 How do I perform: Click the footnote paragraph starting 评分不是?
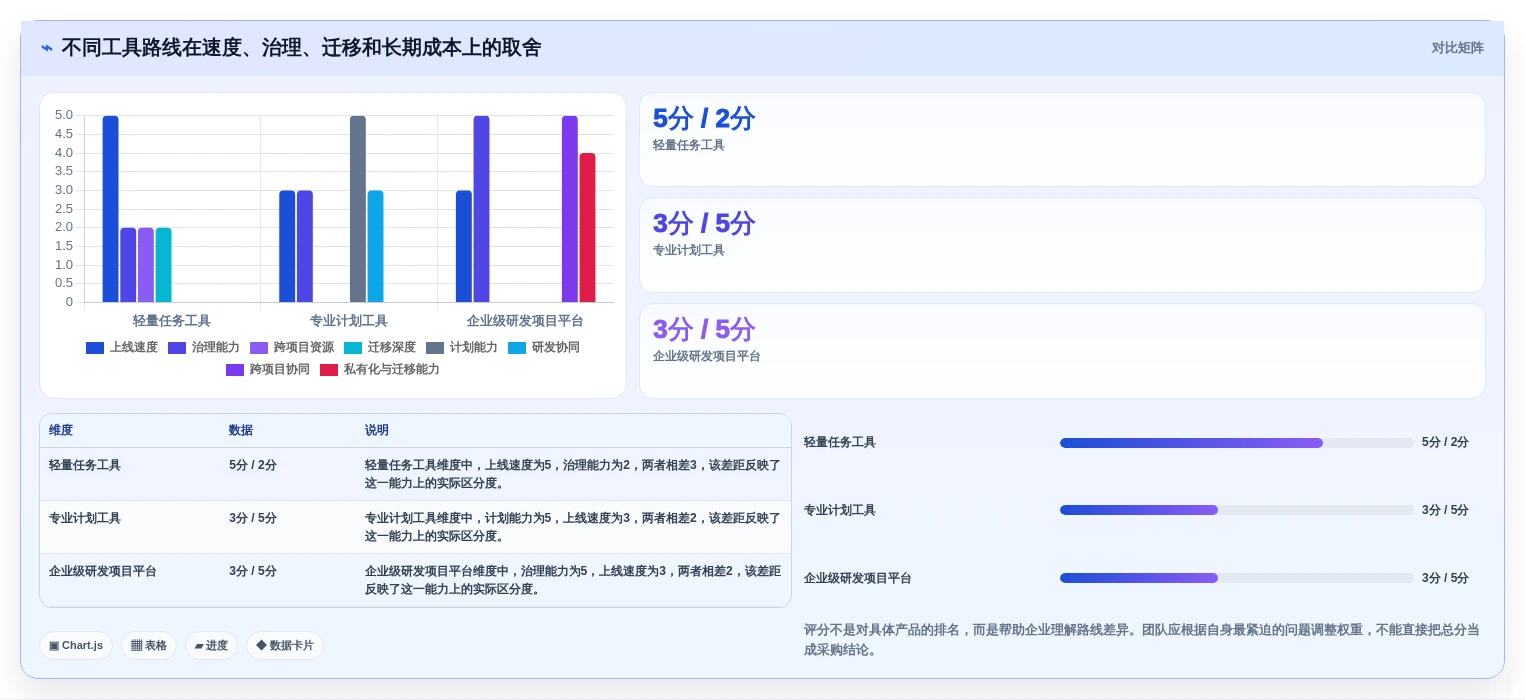coord(1141,640)
